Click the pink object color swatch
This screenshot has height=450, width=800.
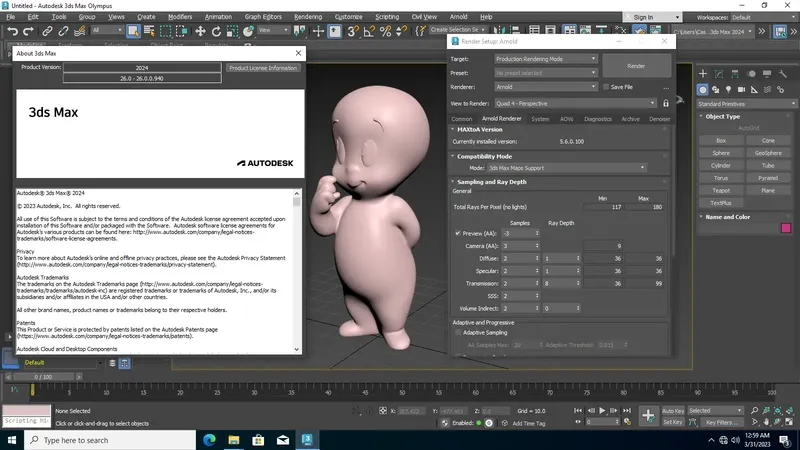click(x=785, y=229)
